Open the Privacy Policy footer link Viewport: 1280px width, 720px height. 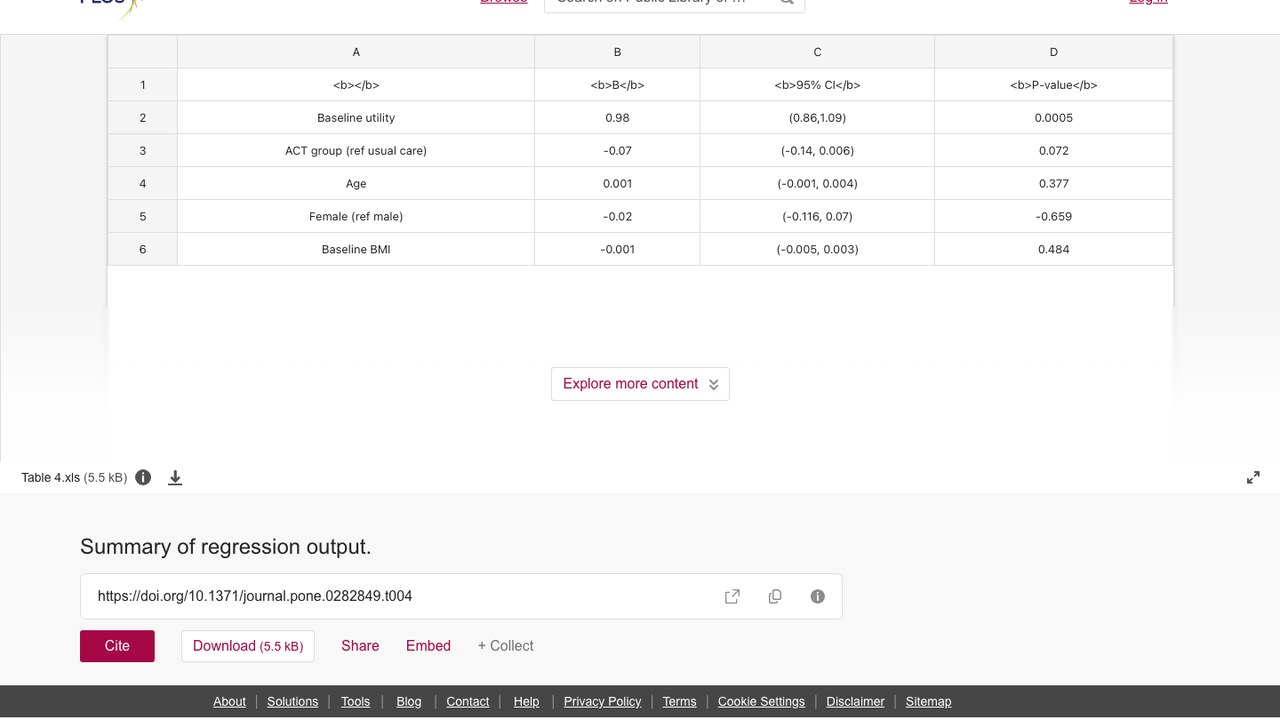pyautogui.click(x=602, y=702)
